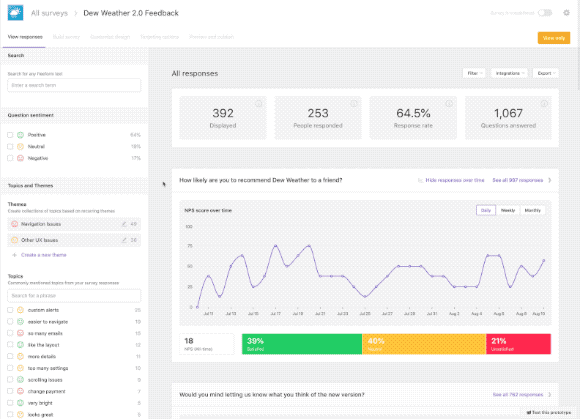Check the more details topic checkbox
Screen dimensions: 580x419
click(10, 357)
